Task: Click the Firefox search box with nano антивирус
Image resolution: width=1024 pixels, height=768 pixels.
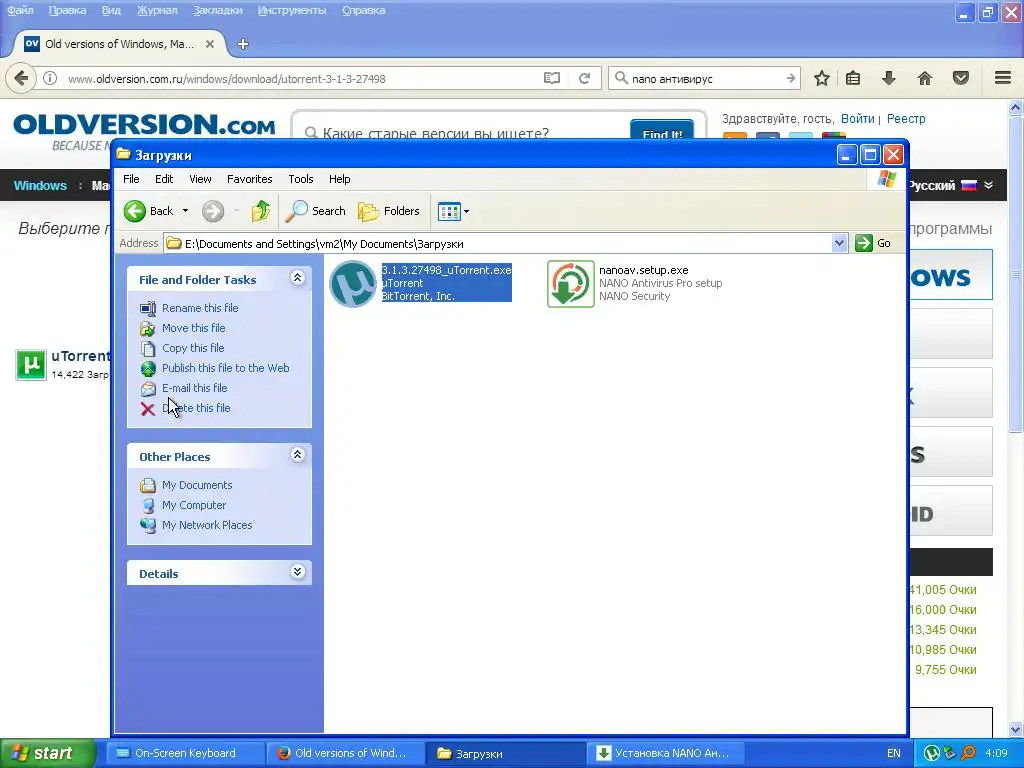Action: (x=702, y=78)
